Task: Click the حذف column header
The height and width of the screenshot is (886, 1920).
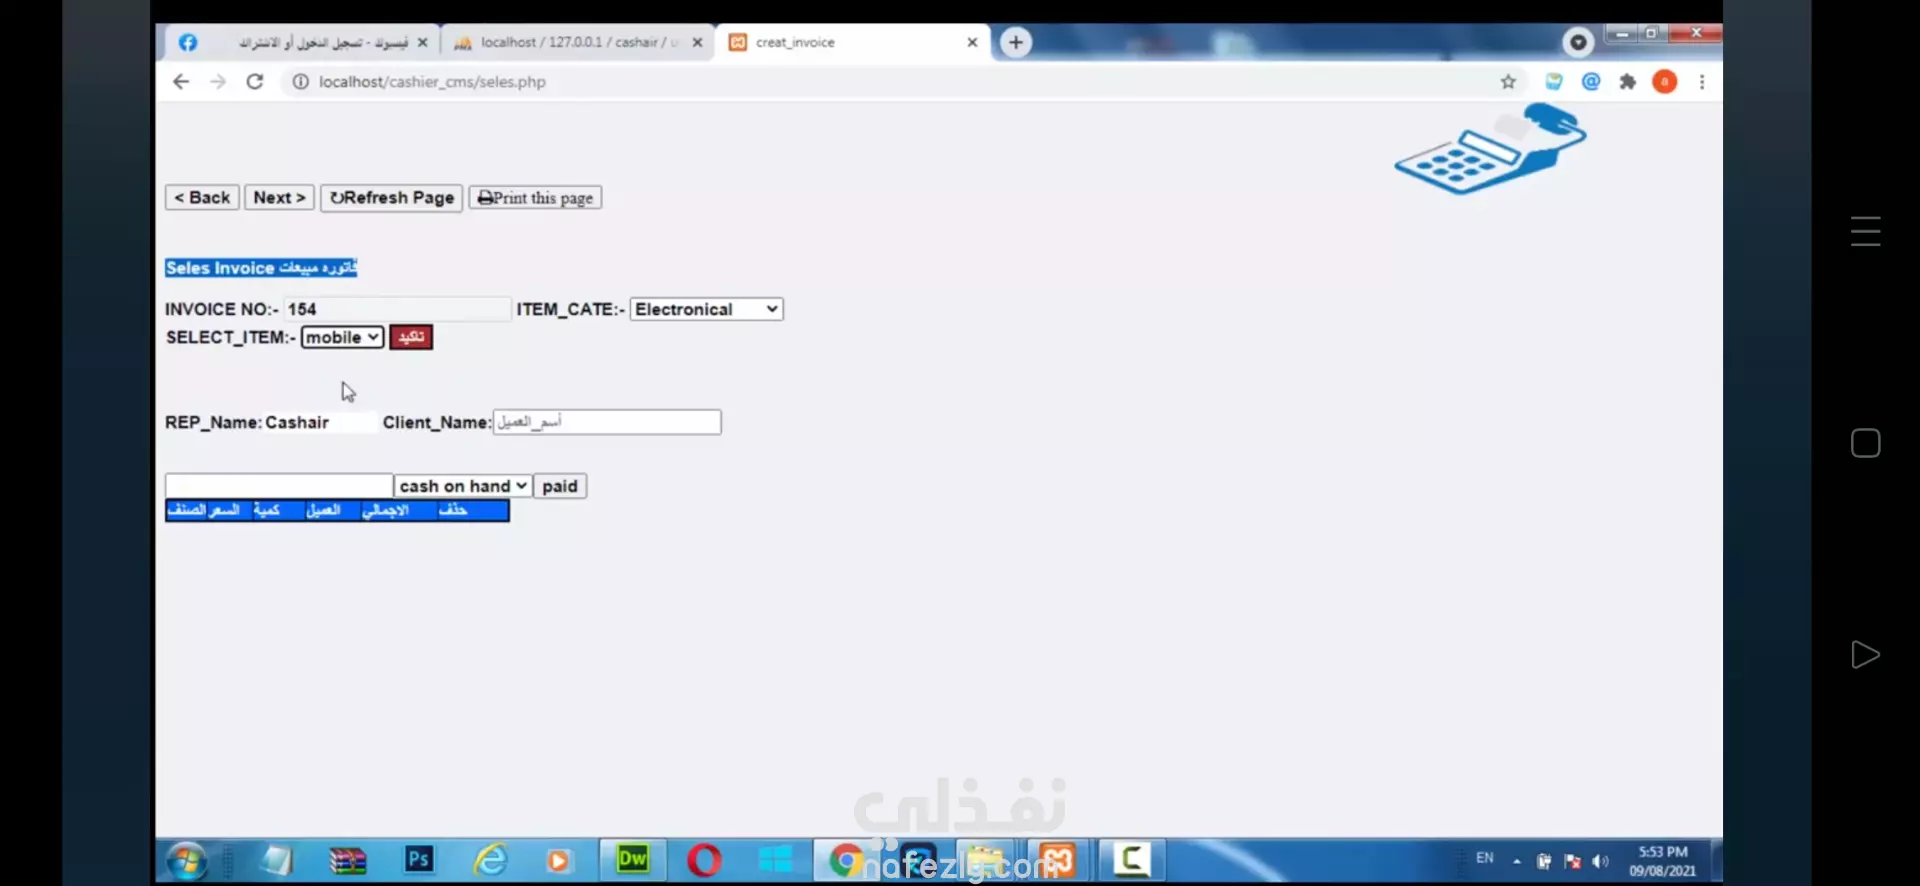Action: (x=453, y=510)
